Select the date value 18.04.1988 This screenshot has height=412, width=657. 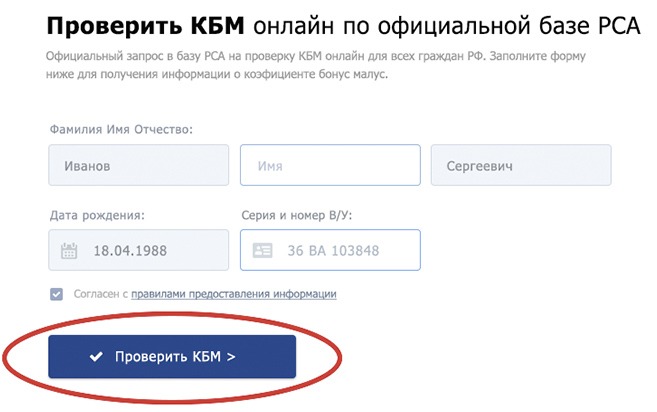[x=130, y=251]
